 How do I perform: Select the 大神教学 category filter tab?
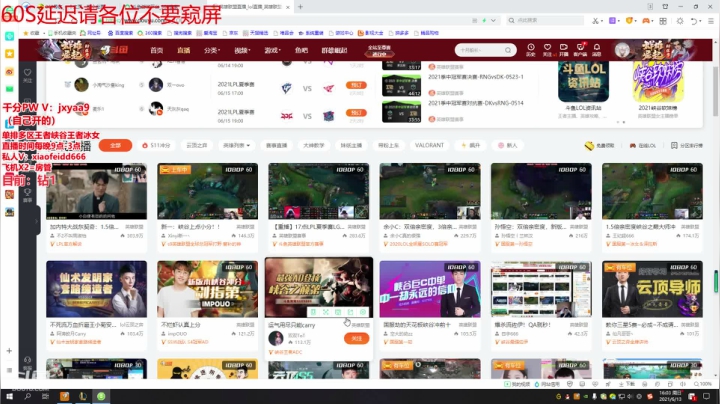point(314,146)
